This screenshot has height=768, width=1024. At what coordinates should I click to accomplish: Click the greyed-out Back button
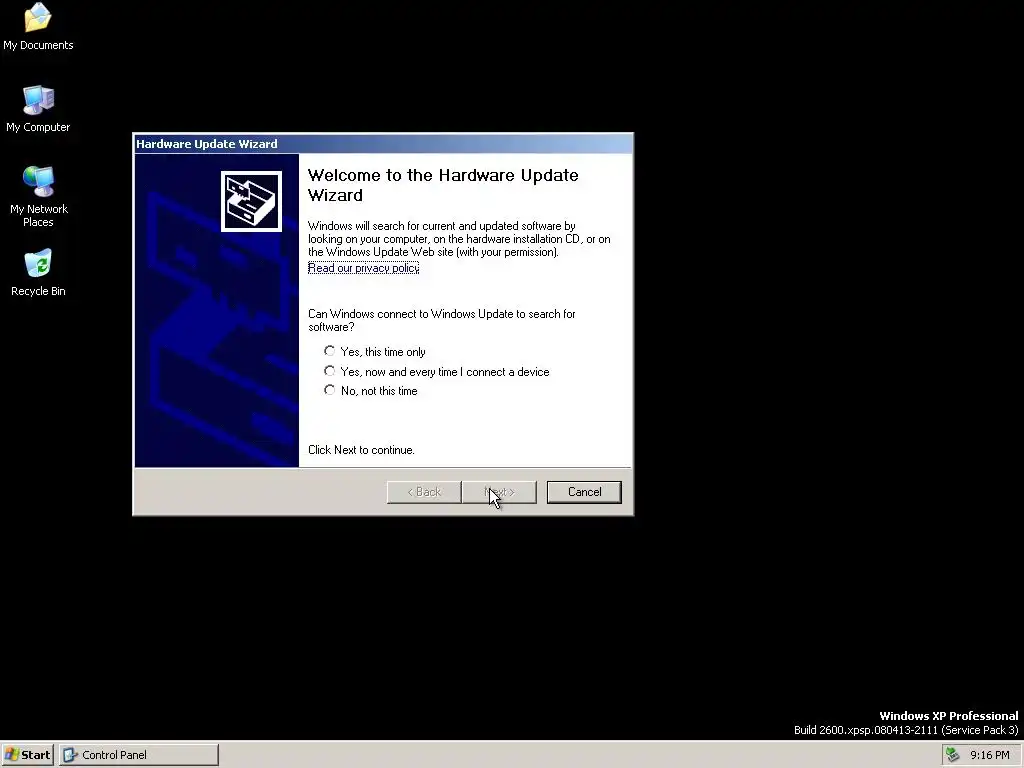coord(424,492)
